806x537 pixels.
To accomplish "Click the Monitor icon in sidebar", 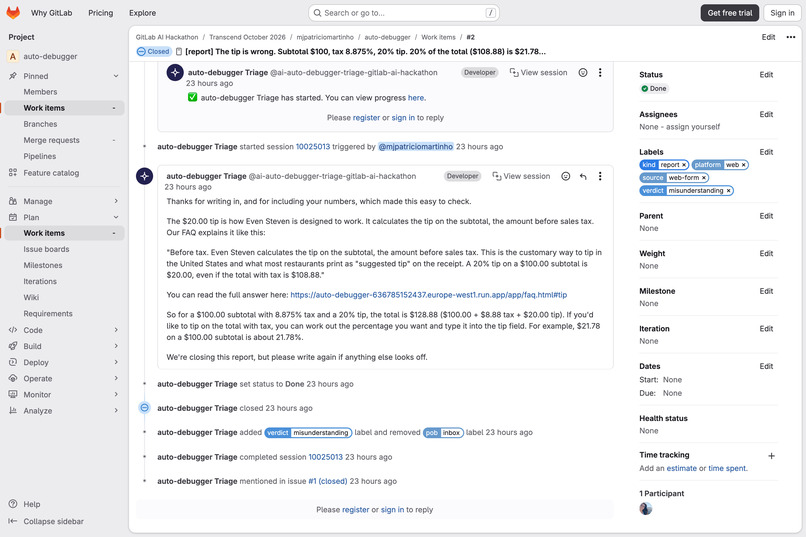I will 13,394.
